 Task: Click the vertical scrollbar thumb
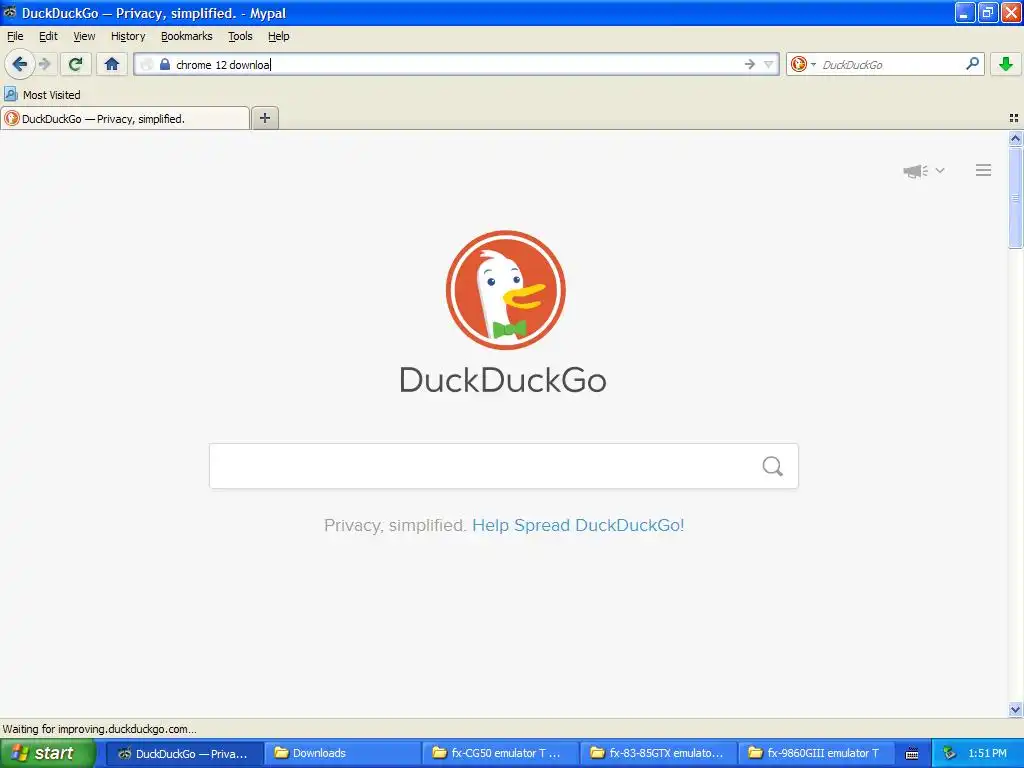tap(1015, 197)
